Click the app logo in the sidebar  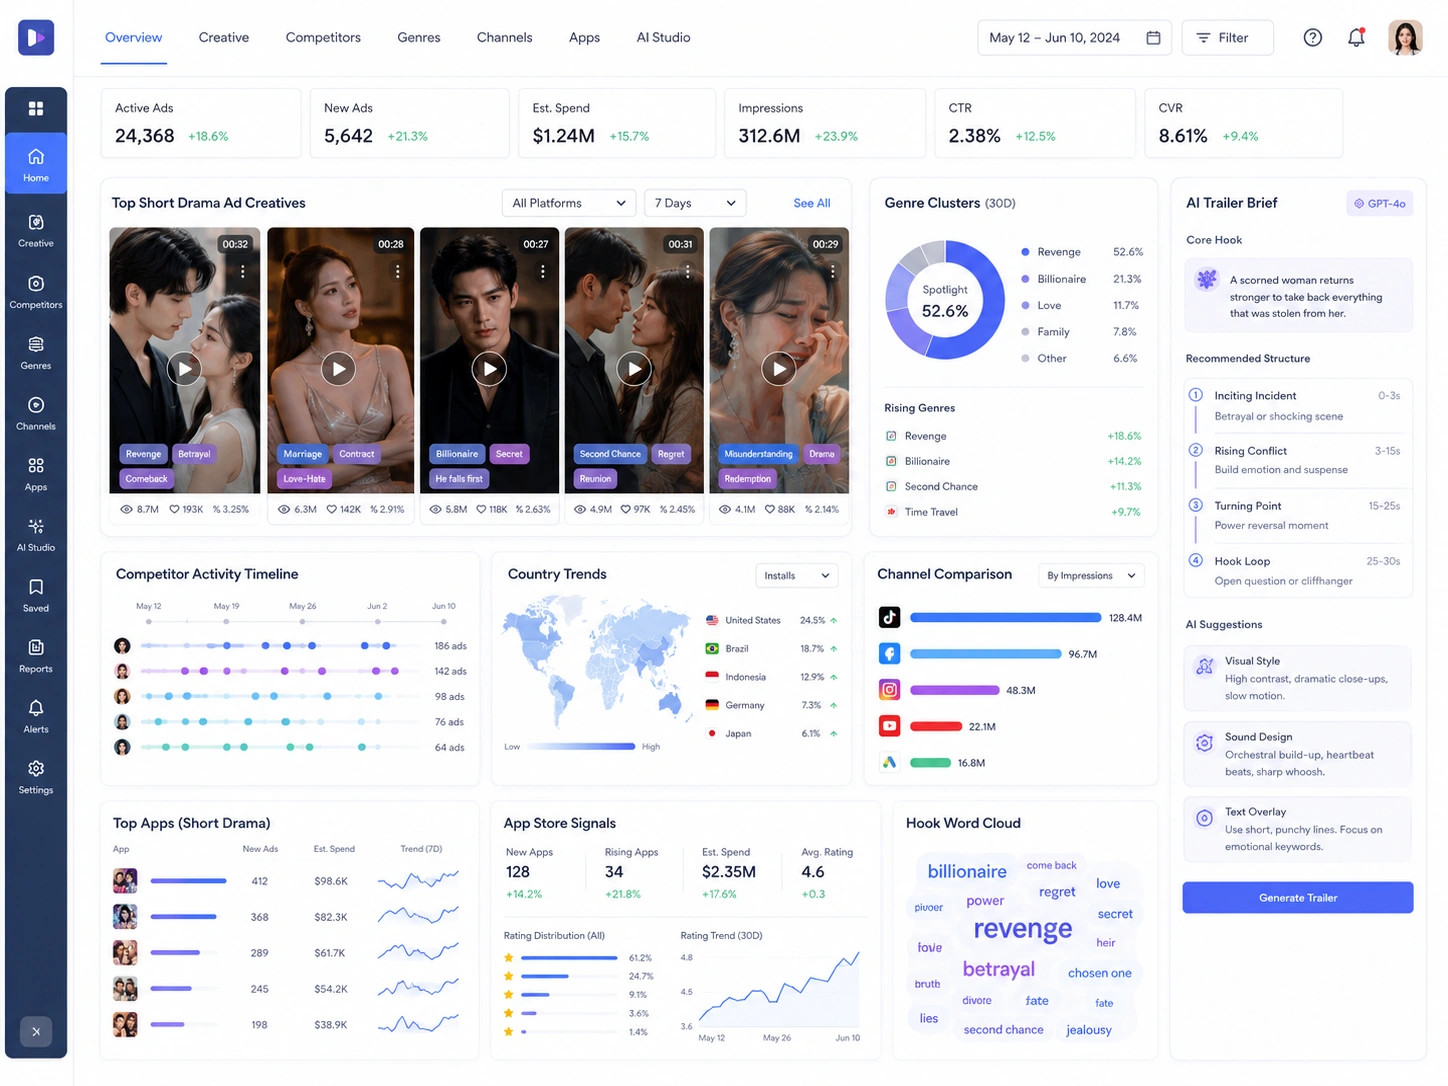click(36, 37)
